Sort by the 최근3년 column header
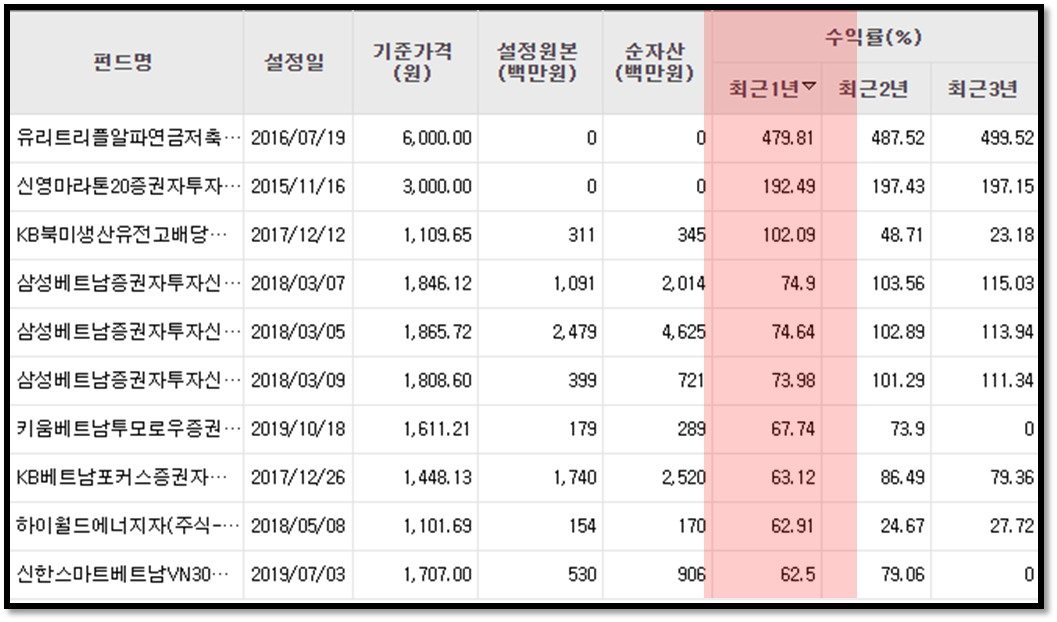 coord(982,89)
